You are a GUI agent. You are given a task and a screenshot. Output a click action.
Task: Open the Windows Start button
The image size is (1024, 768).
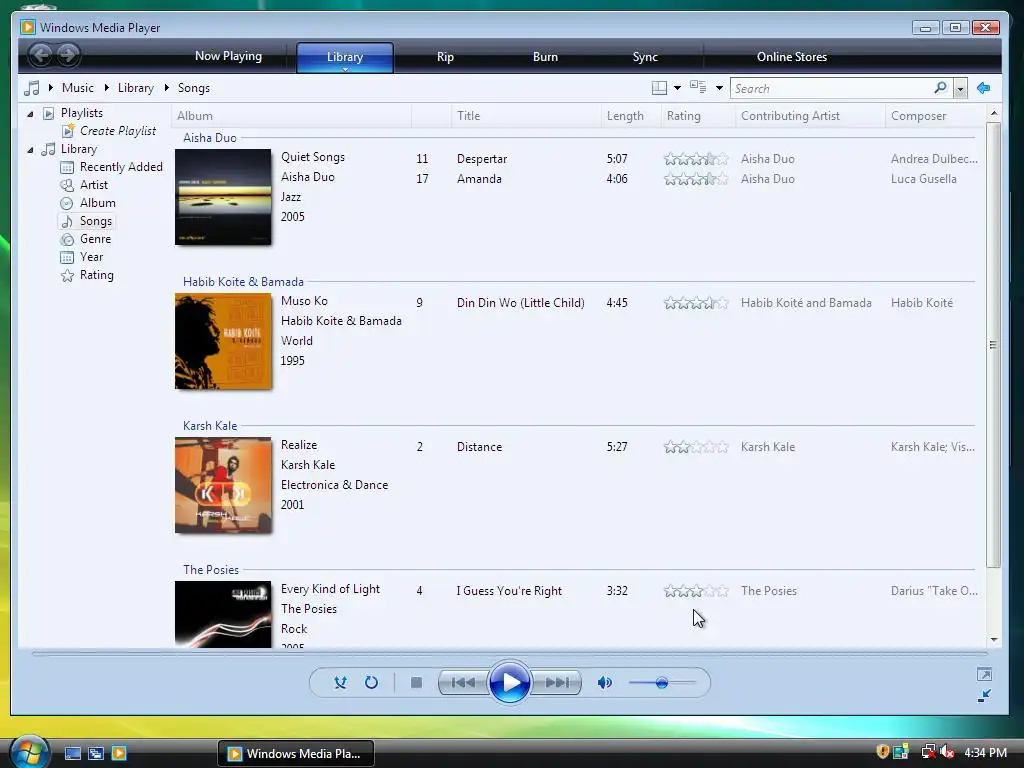[29, 752]
